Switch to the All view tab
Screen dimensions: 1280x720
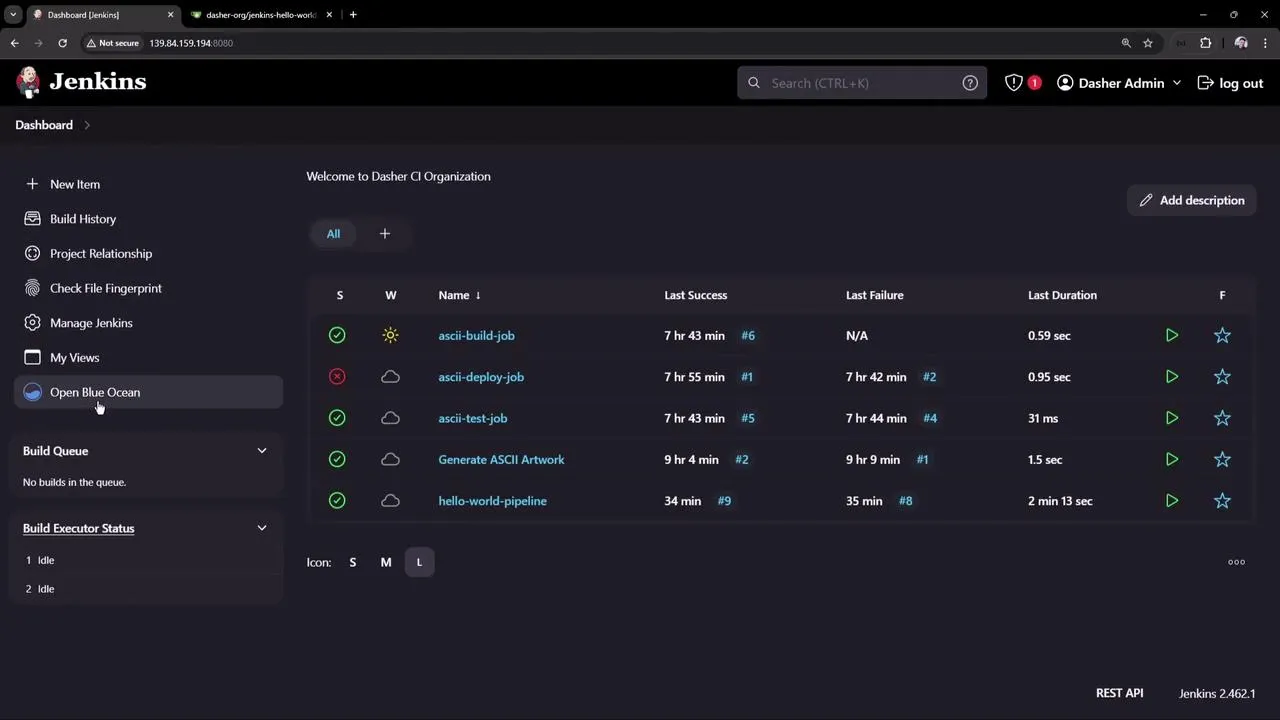(x=333, y=233)
